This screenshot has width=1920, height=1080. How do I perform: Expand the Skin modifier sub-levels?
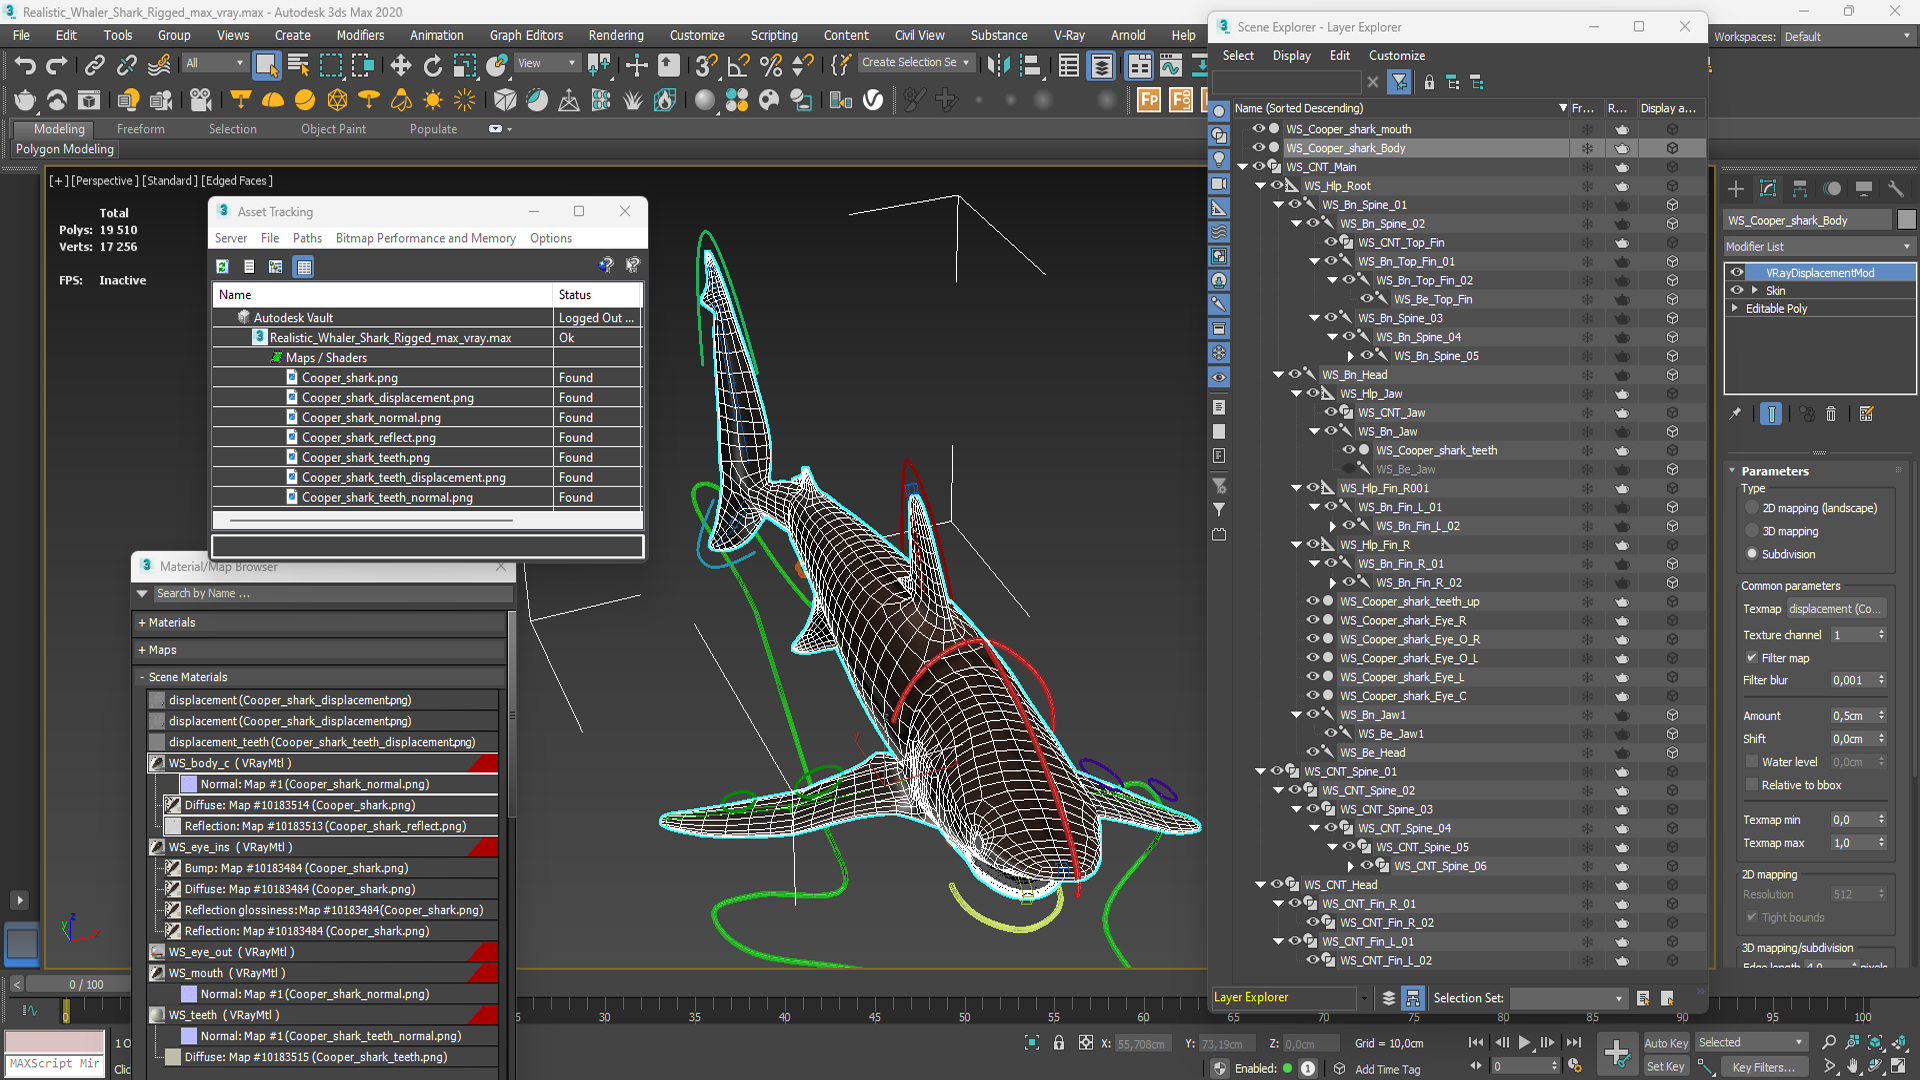1755,291
